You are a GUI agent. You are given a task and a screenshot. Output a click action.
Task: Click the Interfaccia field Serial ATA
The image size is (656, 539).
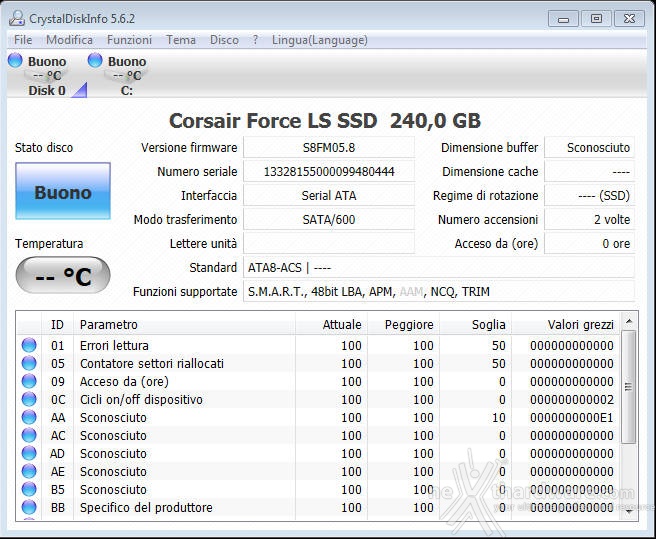[329, 195]
